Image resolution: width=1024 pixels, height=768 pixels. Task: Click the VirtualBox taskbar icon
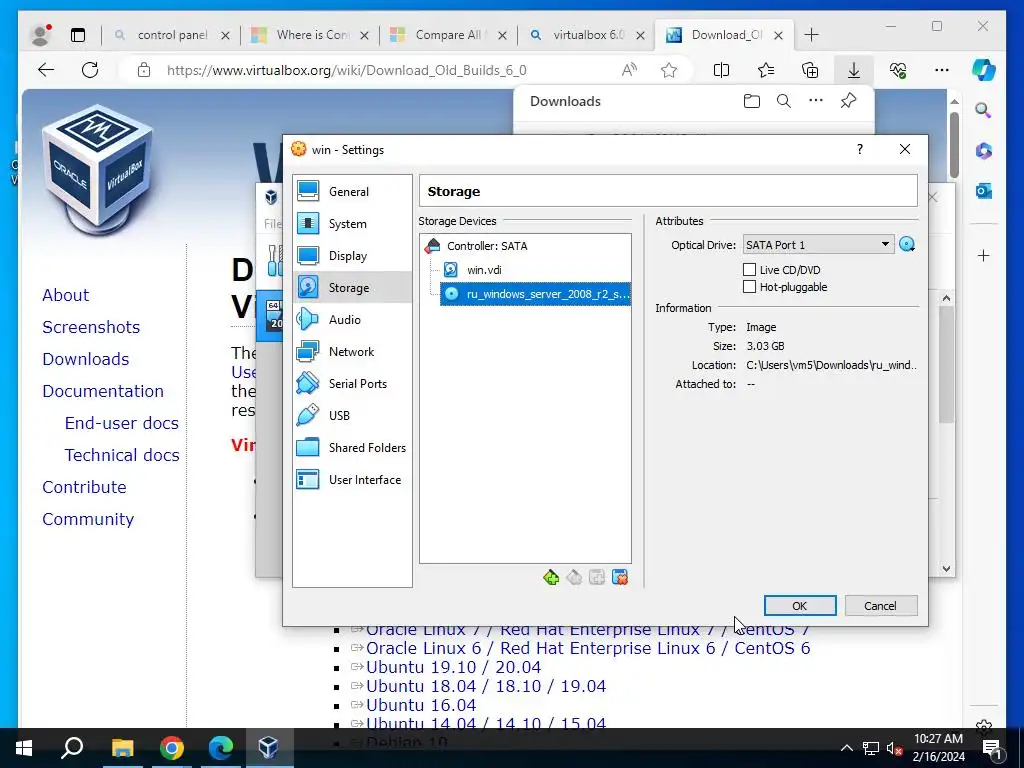(268, 748)
